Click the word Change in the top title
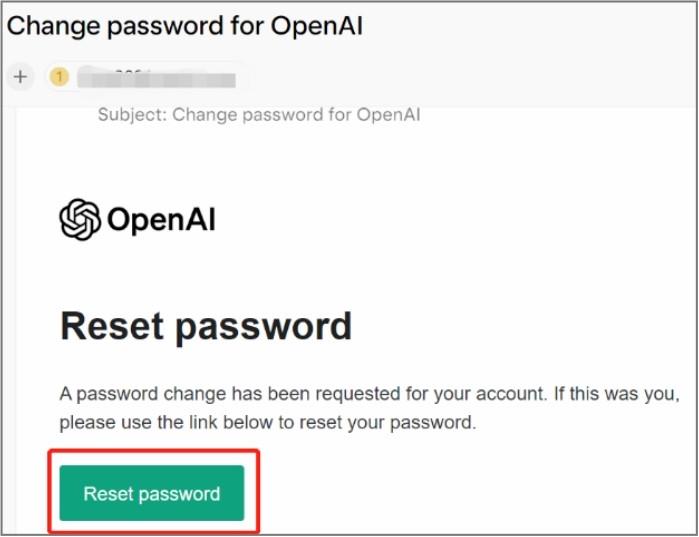This screenshot has width=699, height=537. click(53, 26)
